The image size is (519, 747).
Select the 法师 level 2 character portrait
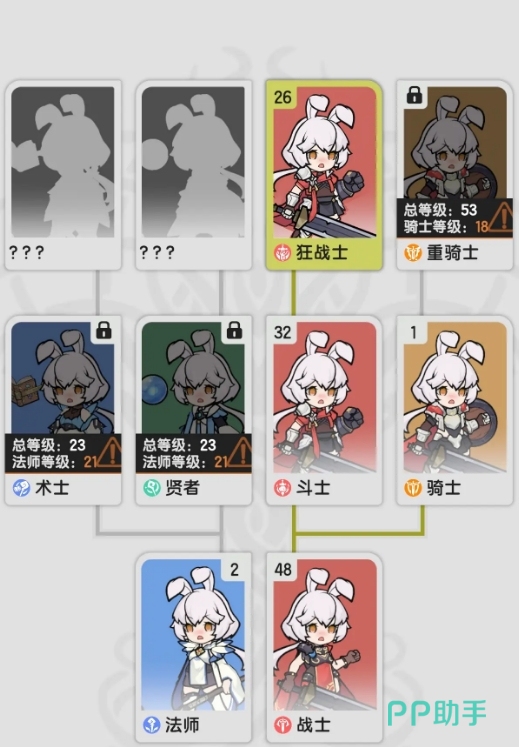(193, 635)
